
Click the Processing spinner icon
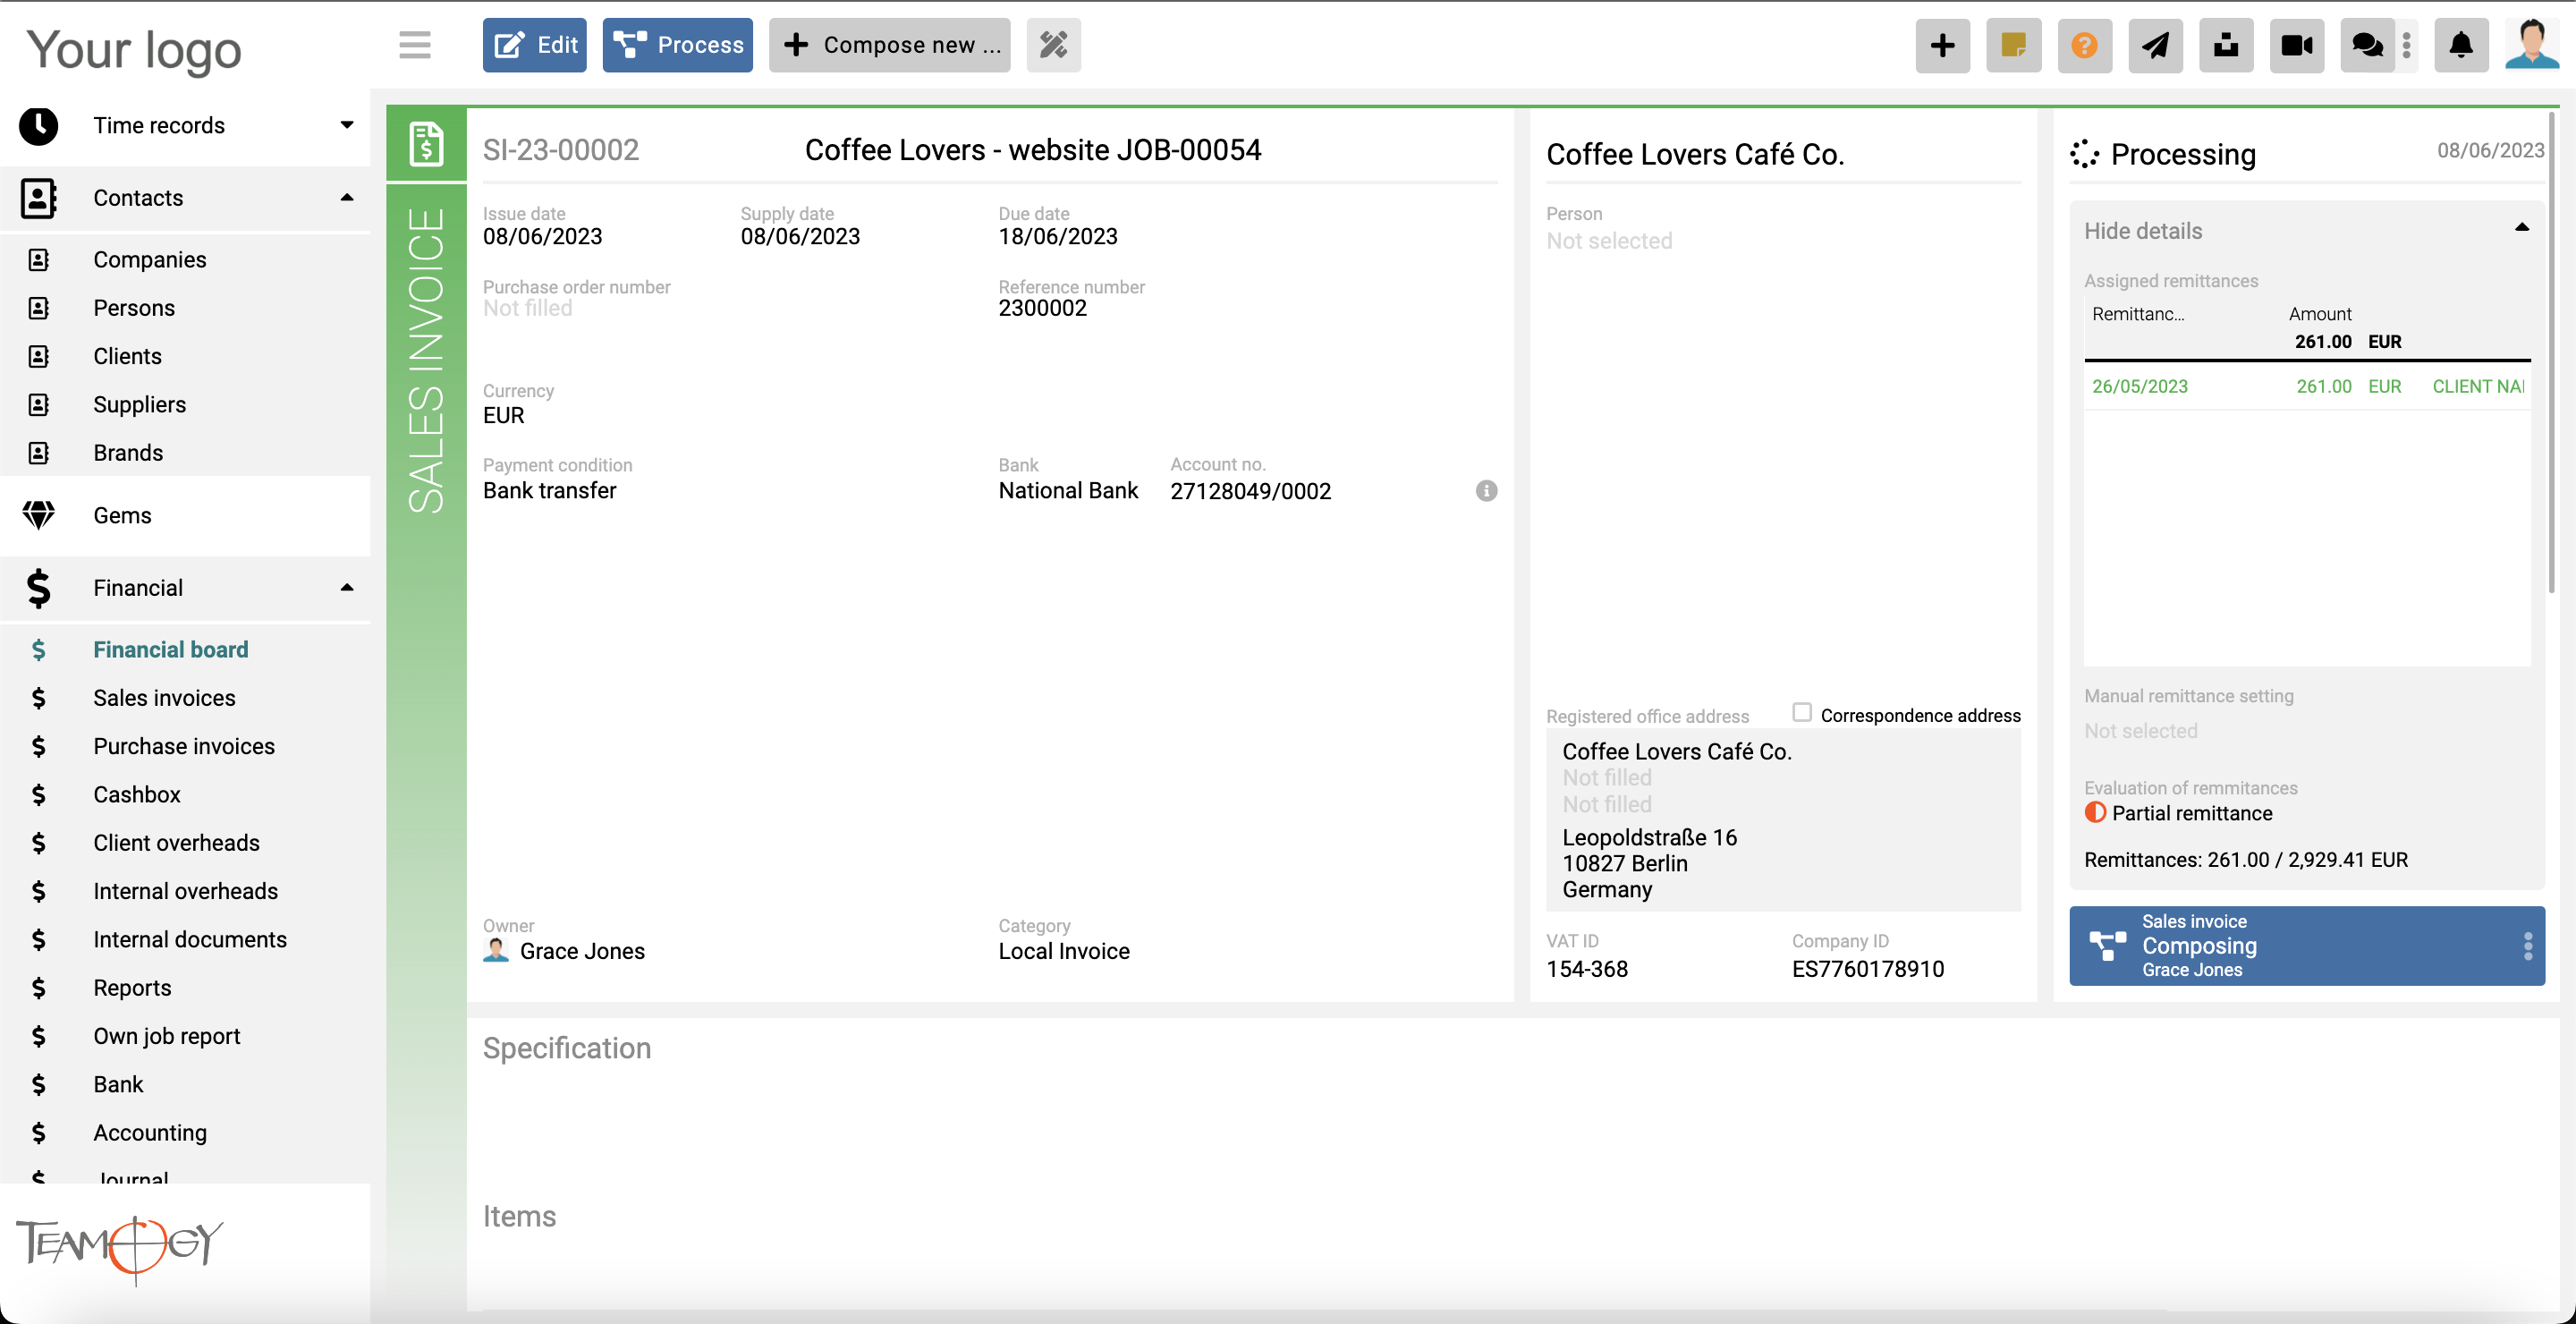[x=2084, y=154]
